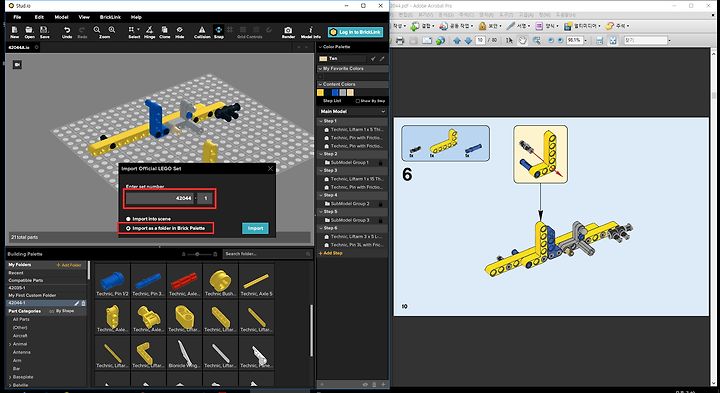The image size is (720, 393).
Task: Click the camera view icon in the viewport
Action: (17, 65)
